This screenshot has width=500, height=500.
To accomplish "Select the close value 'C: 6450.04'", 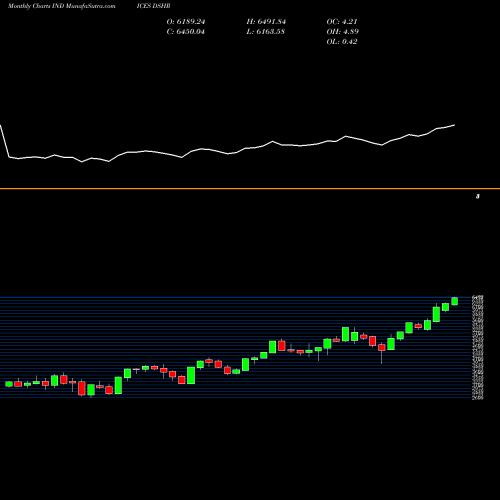I will click(x=186, y=32).
